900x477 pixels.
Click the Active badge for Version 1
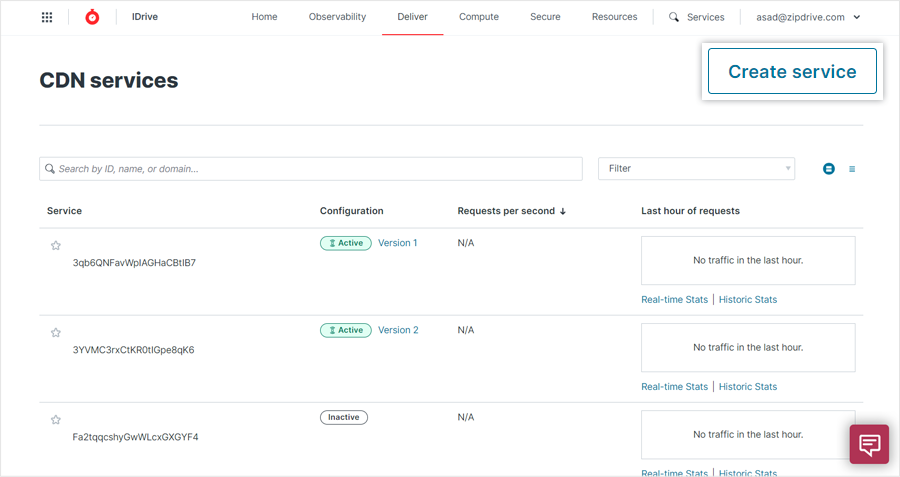346,243
